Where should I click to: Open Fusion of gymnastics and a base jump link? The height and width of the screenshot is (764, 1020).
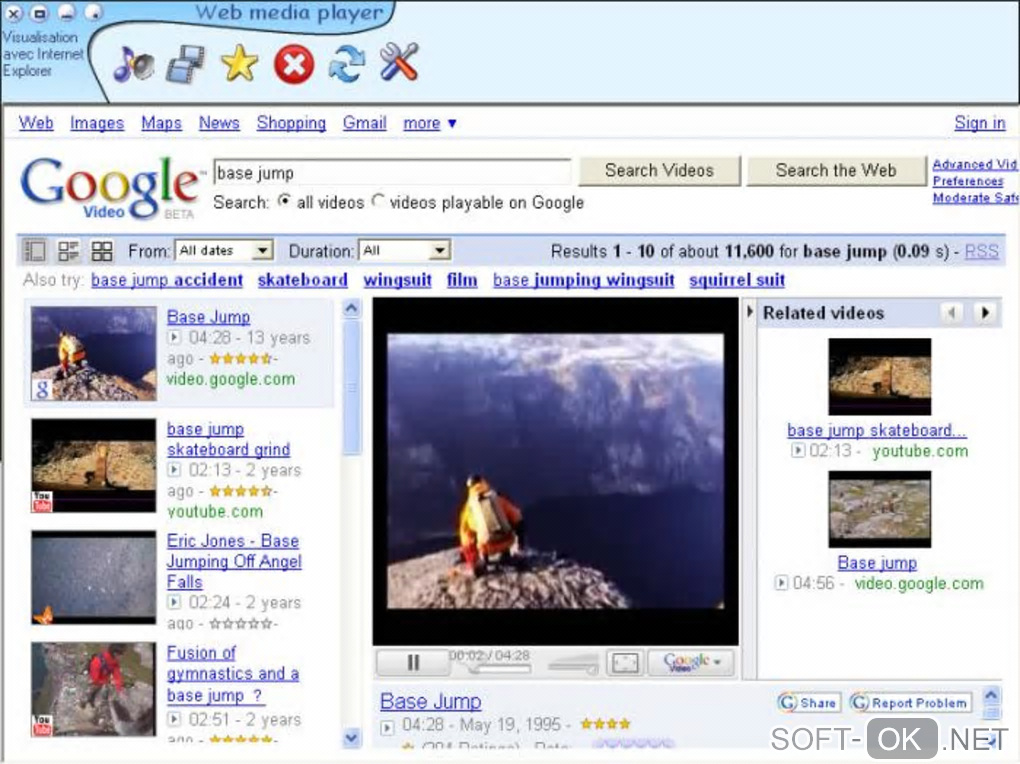tap(233, 674)
